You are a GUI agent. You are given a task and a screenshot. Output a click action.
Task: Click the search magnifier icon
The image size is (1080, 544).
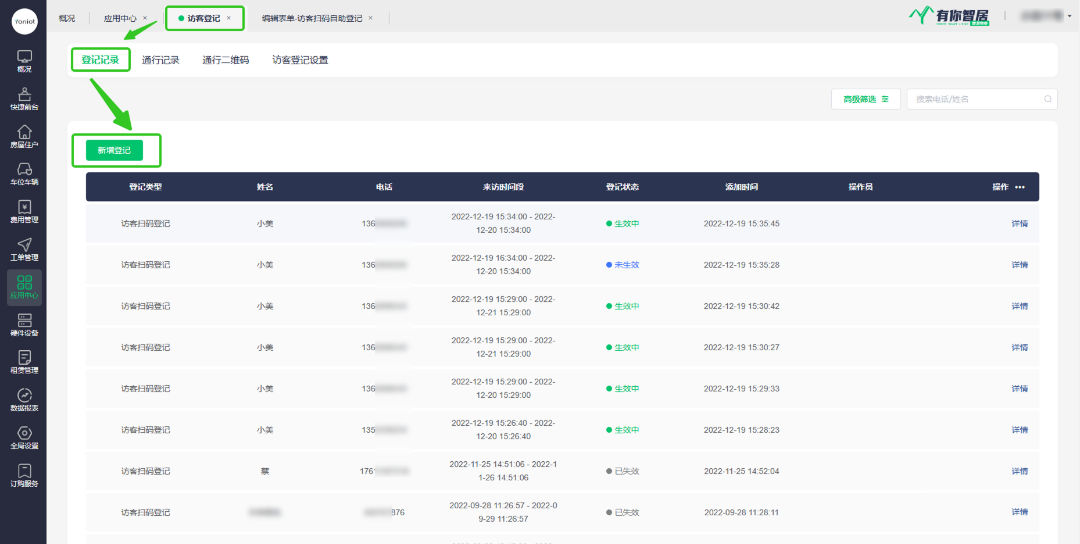[x=1047, y=99]
